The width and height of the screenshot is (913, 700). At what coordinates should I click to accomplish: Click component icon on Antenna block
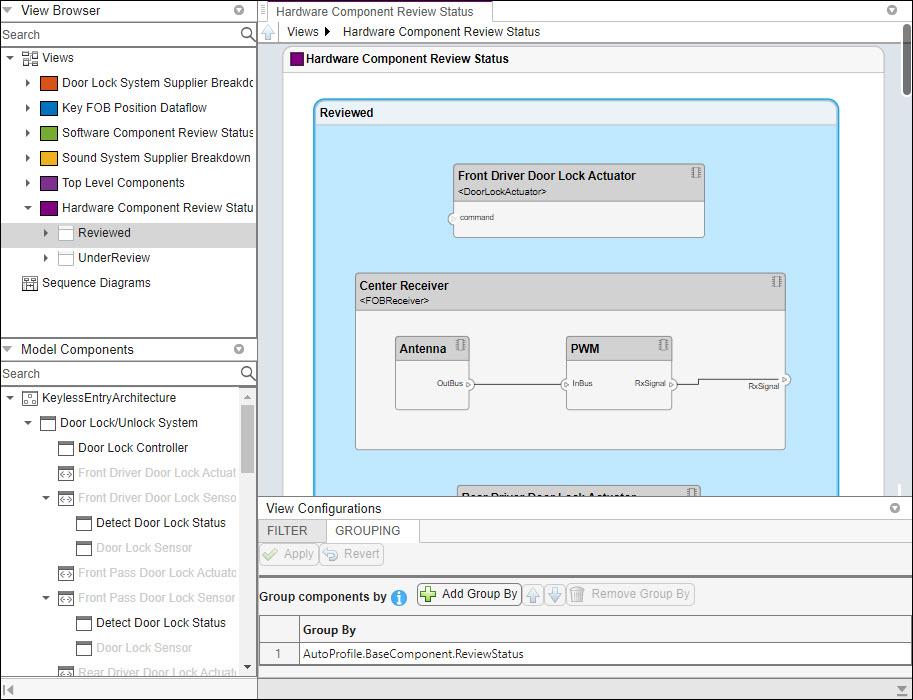[x=461, y=345]
